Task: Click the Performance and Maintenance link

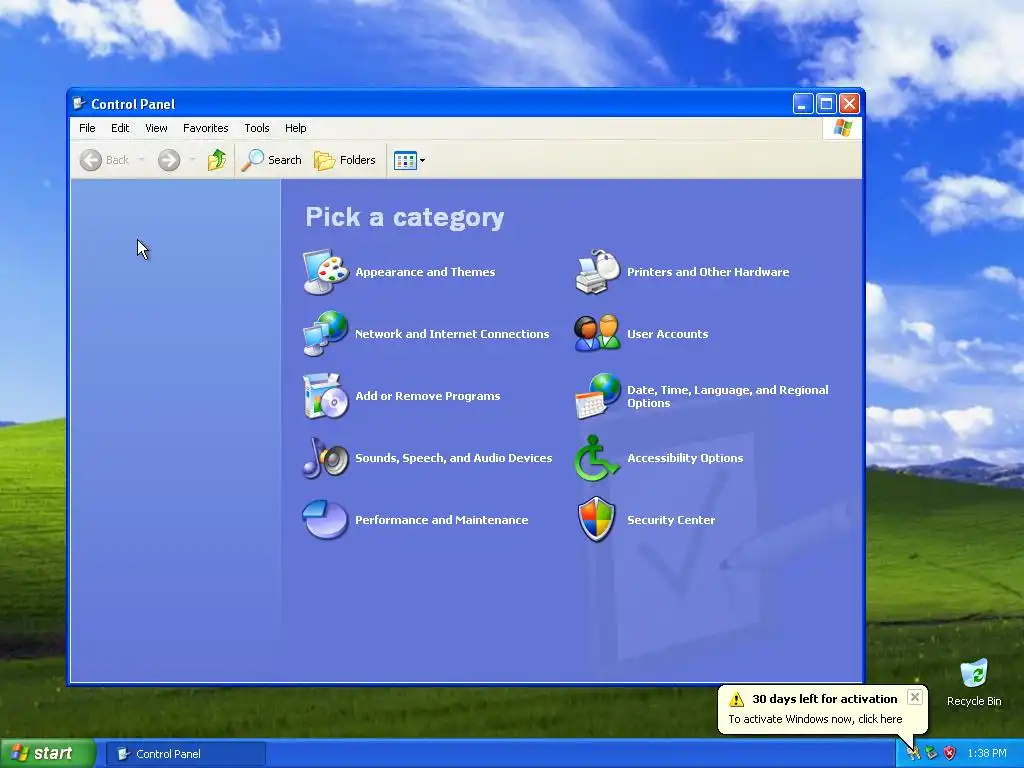Action: click(x=441, y=520)
